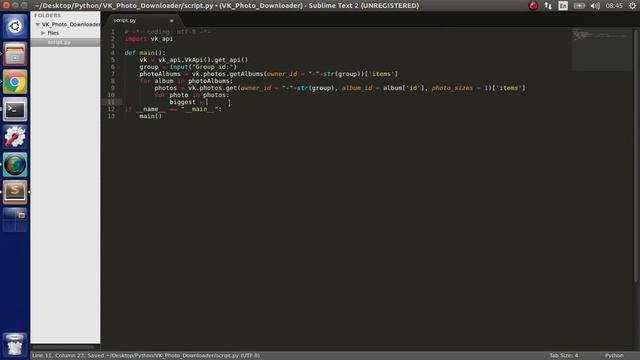Open the session gear menu

632,6
